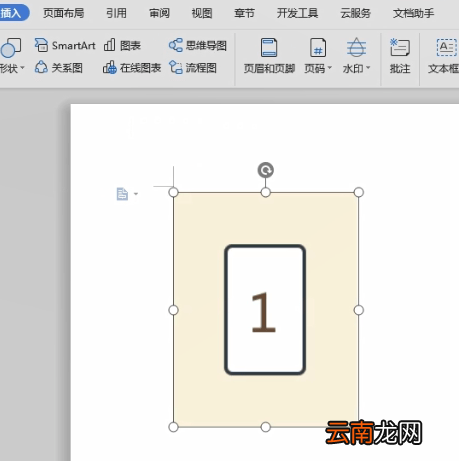Screen dimensions: 459x461
Task: Open the 视图 tab
Action: point(202,13)
